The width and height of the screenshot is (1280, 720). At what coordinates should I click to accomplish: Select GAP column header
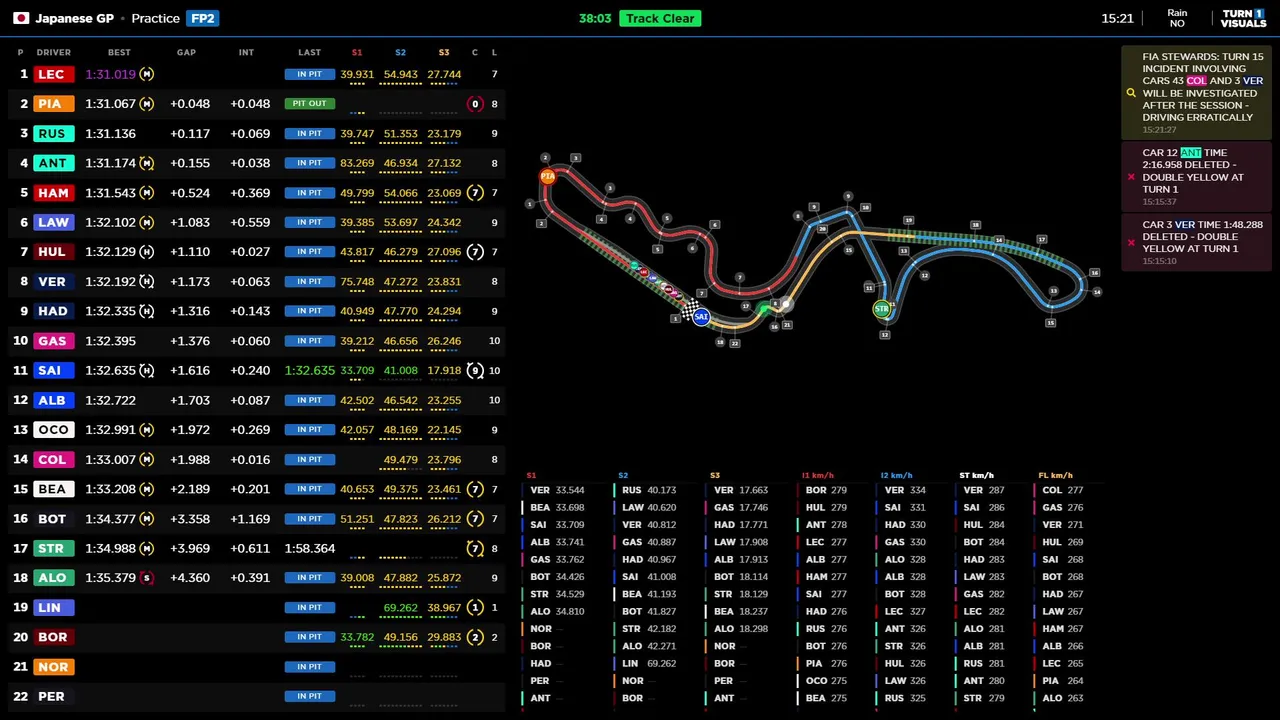(187, 52)
